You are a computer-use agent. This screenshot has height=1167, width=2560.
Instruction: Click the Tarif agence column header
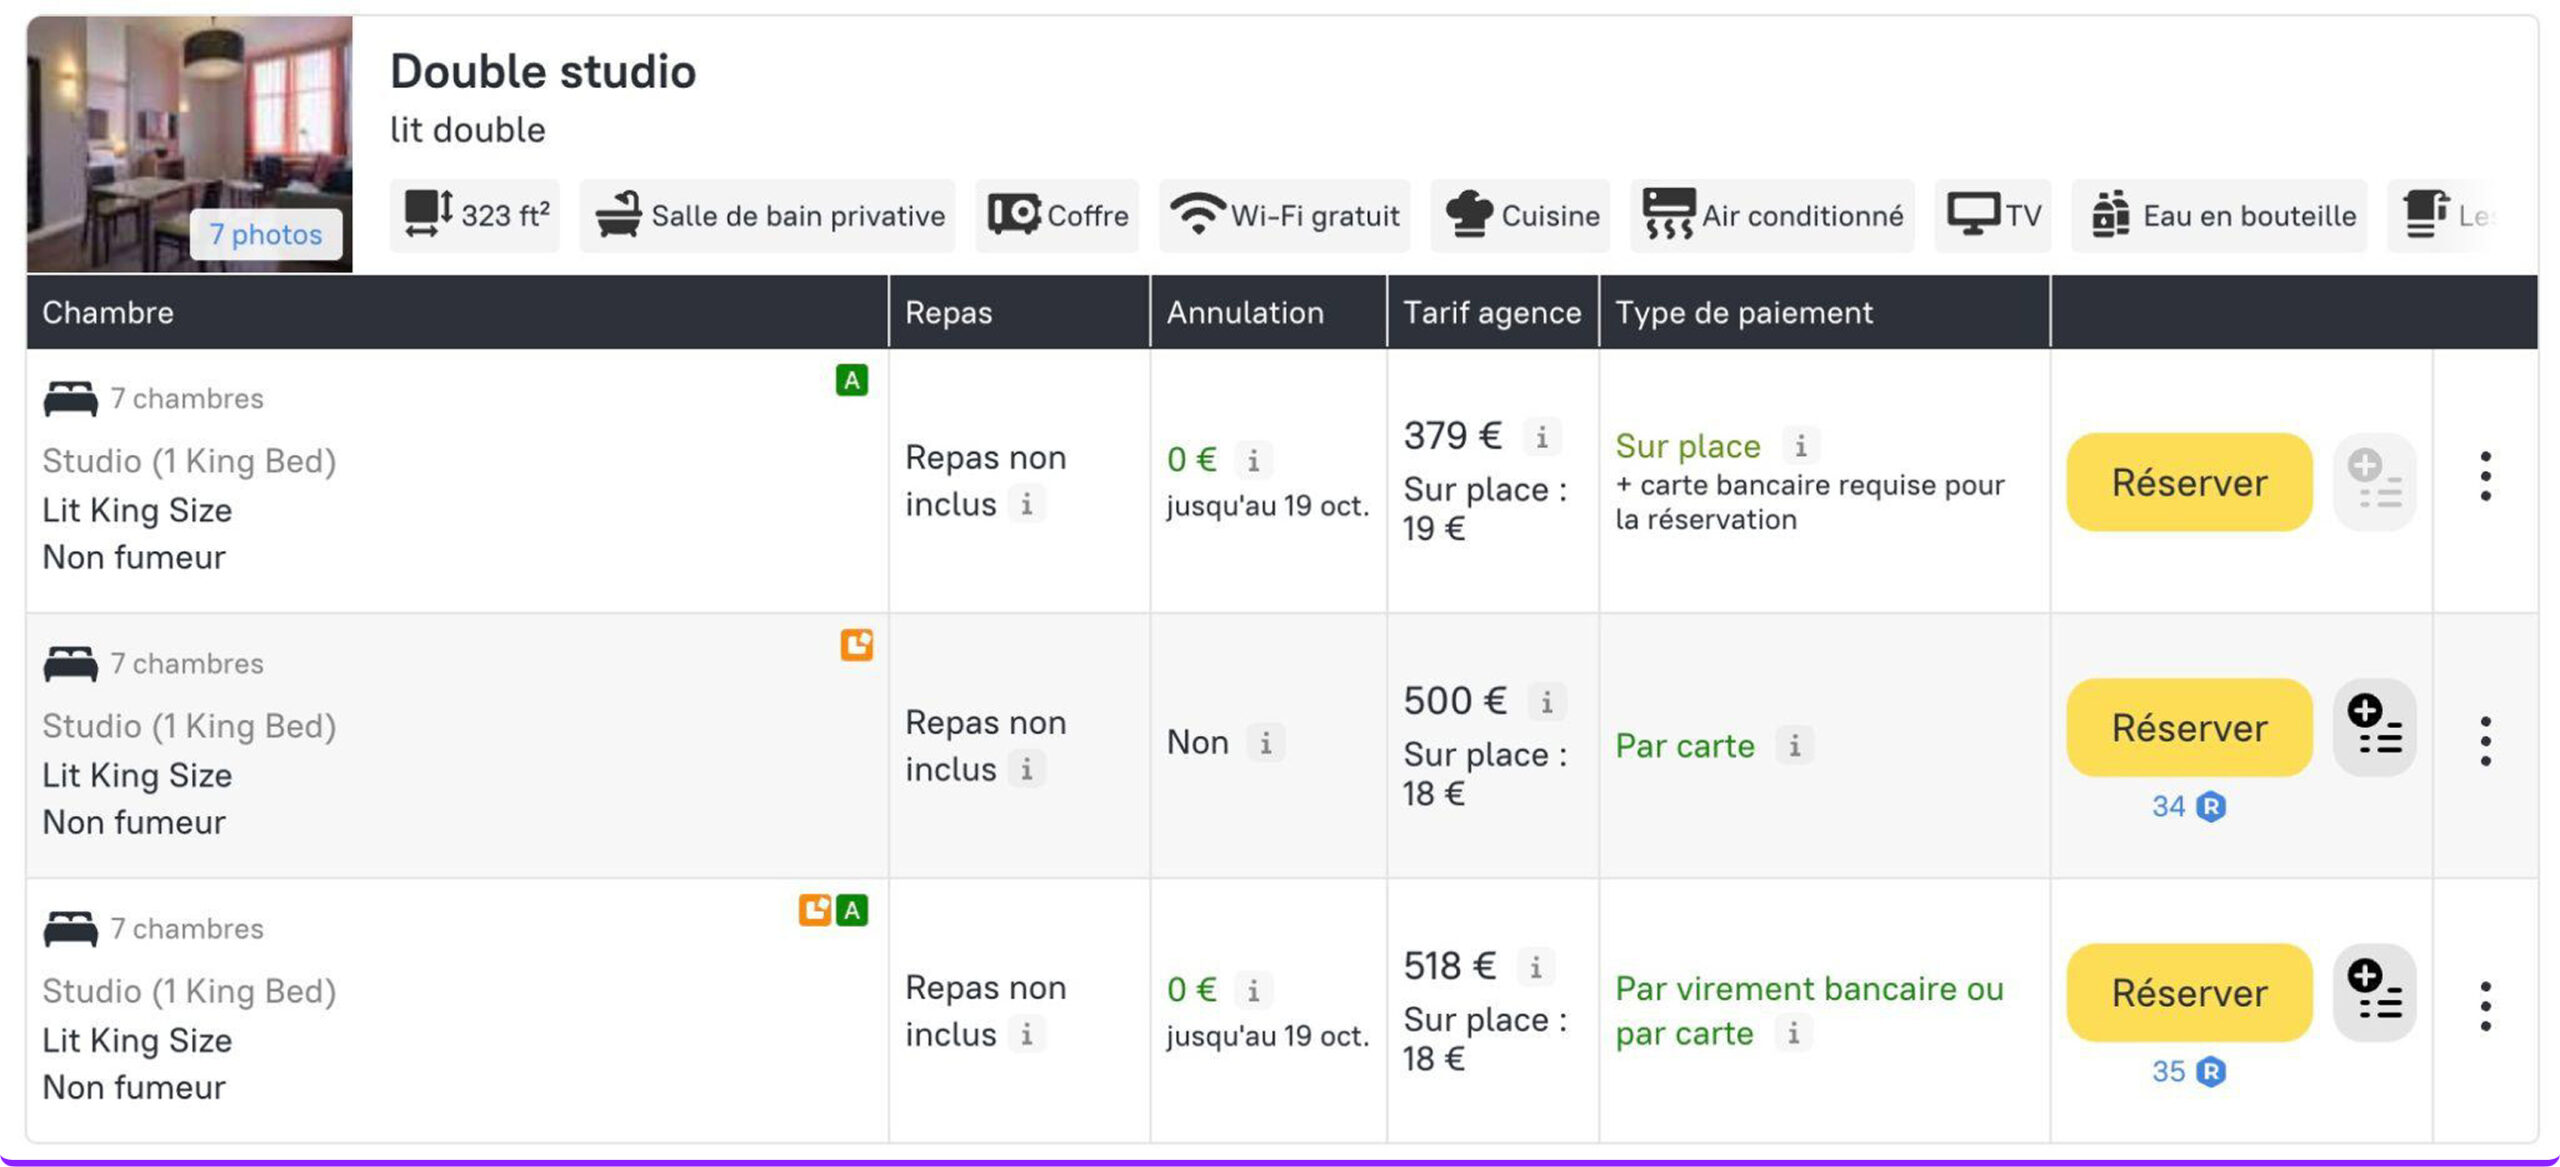click(1491, 313)
